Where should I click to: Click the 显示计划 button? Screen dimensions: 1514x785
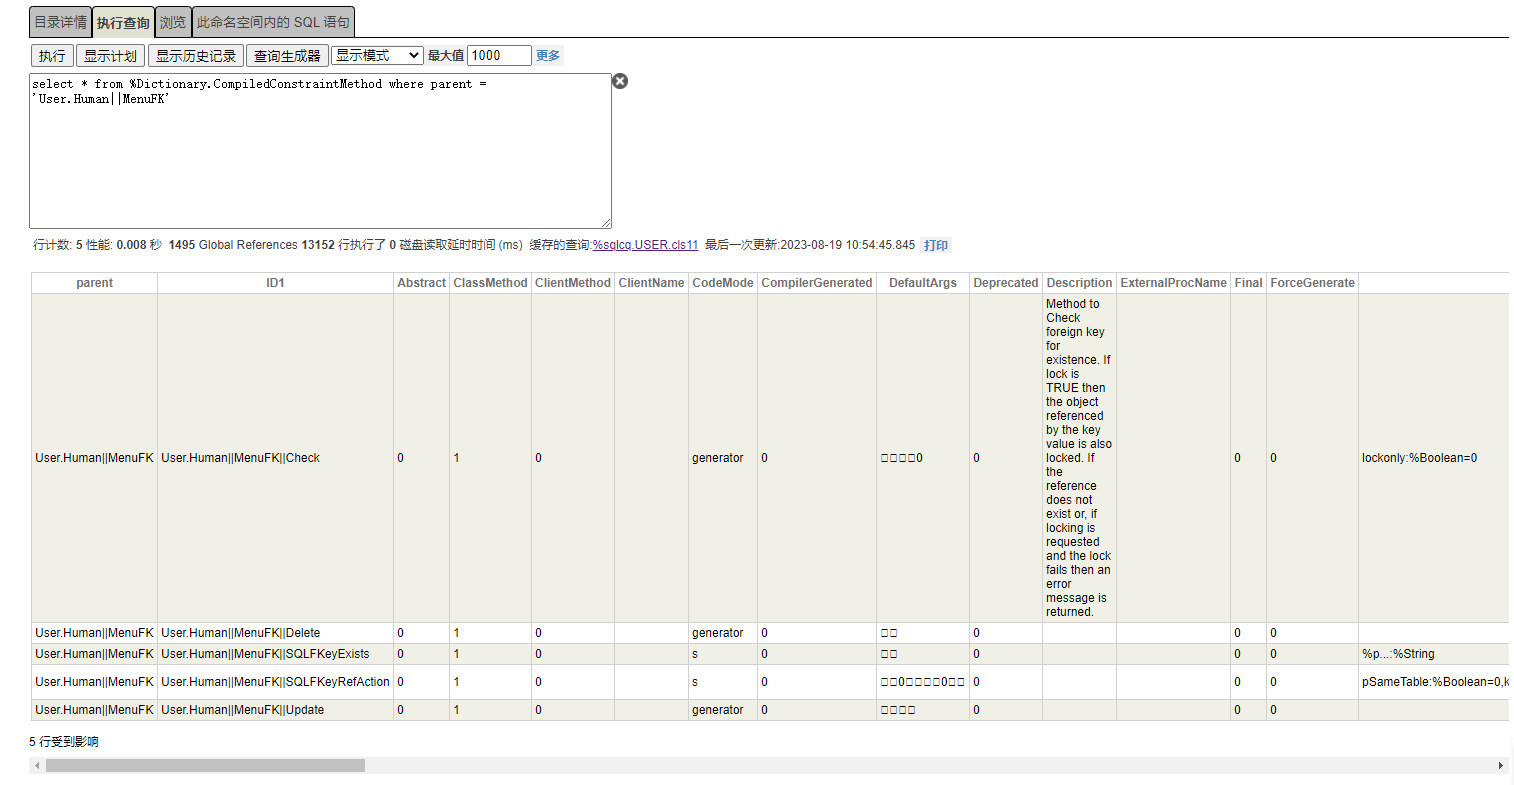(x=110, y=56)
